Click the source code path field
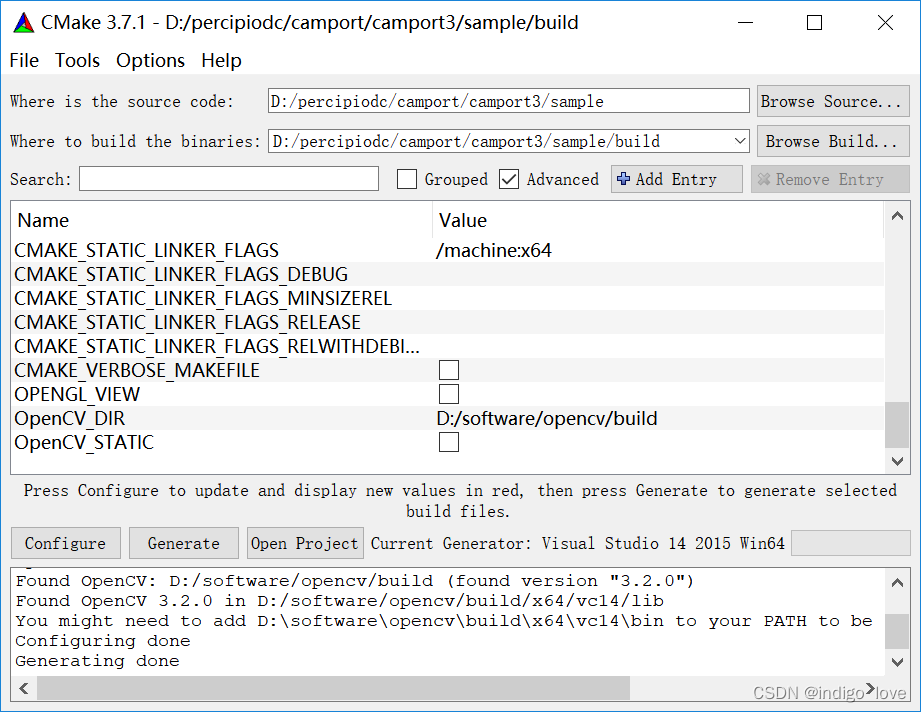 coord(509,101)
